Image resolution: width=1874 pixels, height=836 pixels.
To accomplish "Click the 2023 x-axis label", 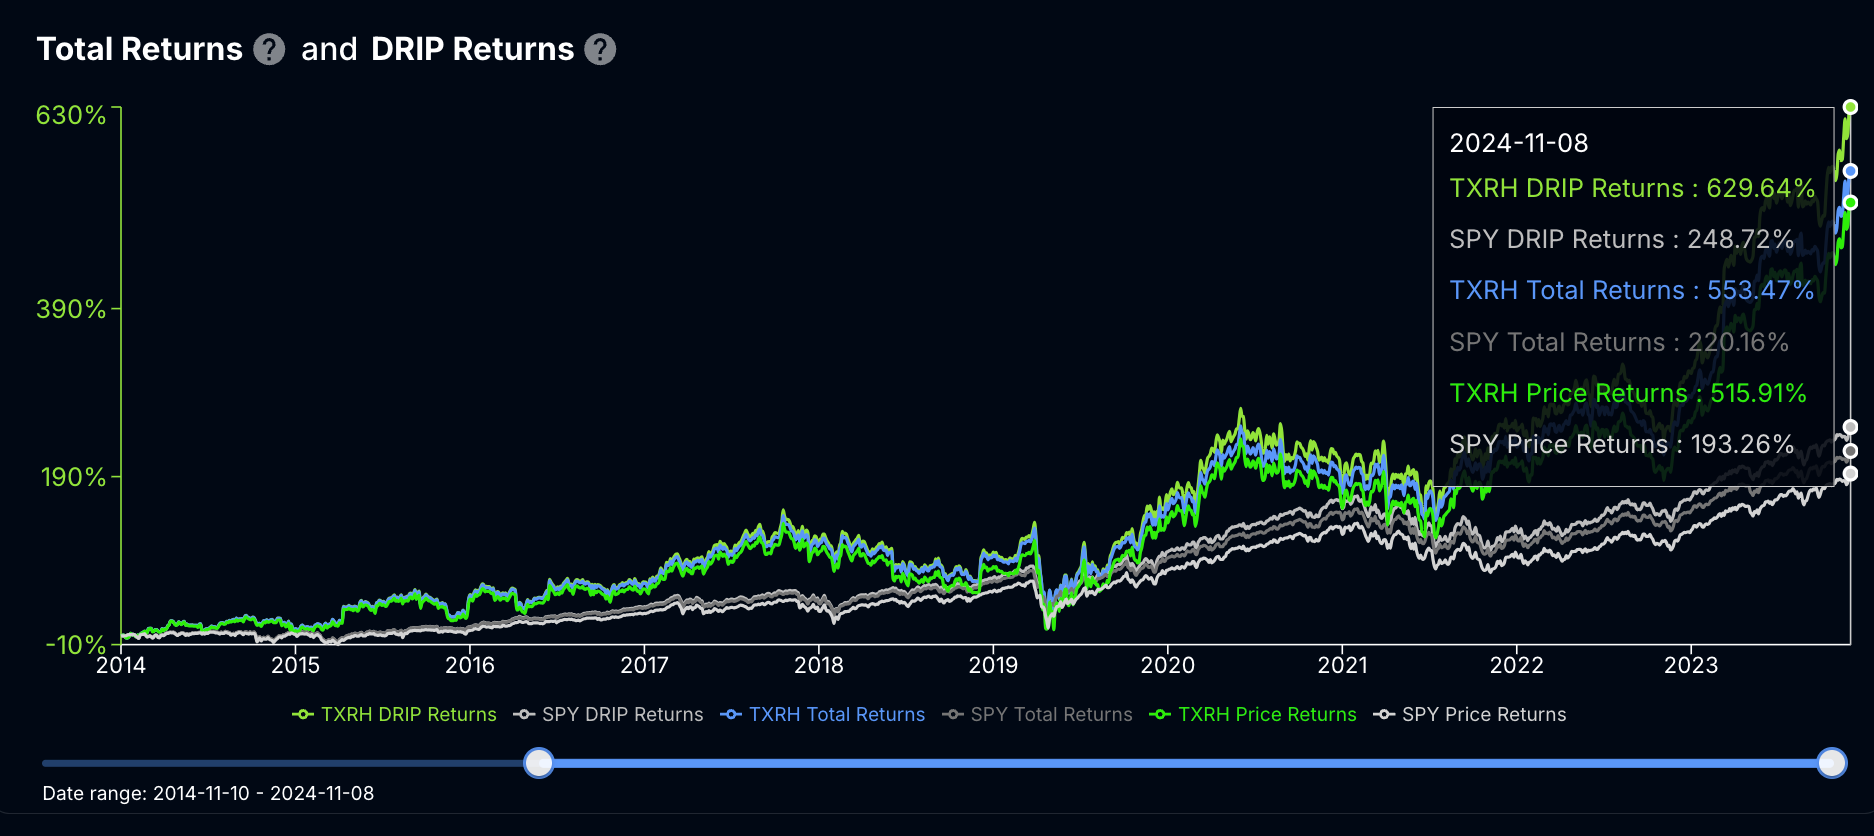I will pyautogui.click(x=1691, y=665).
